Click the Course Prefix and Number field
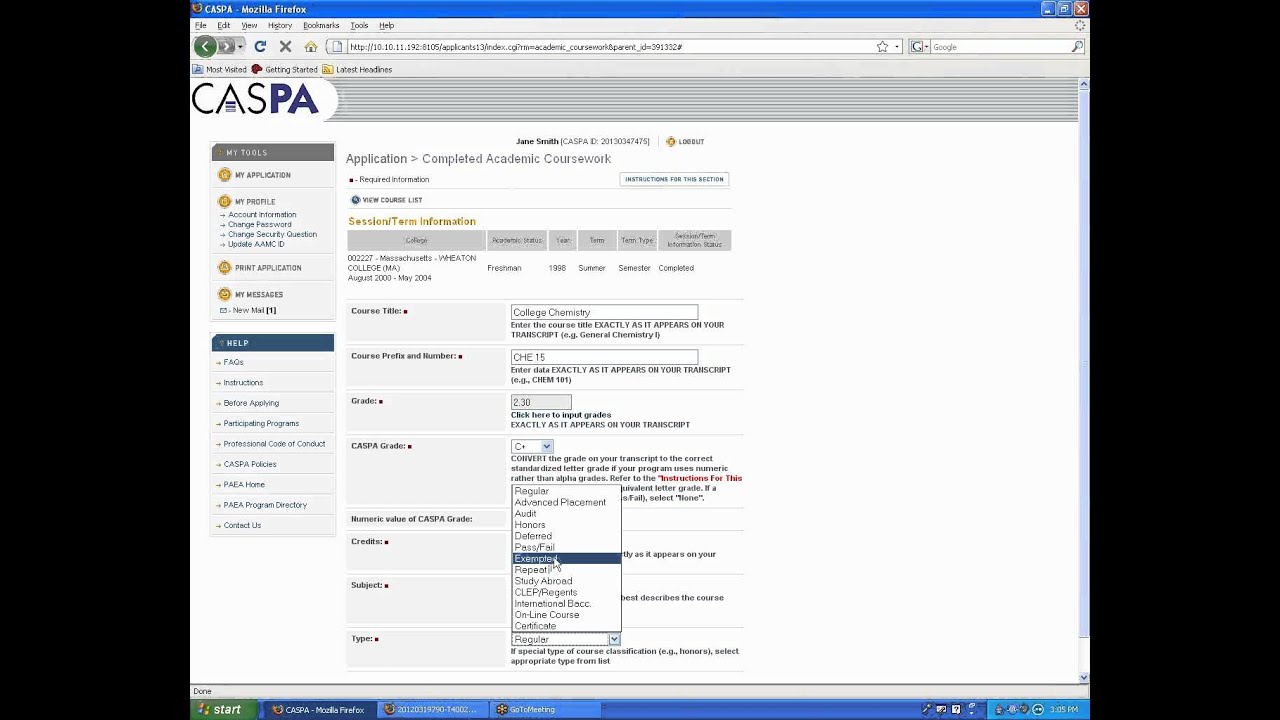 tap(604, 357)
